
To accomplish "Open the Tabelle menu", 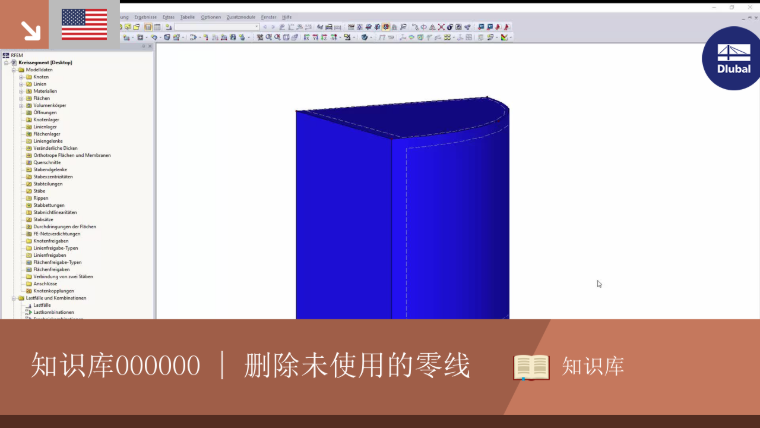I will (187, 17).
